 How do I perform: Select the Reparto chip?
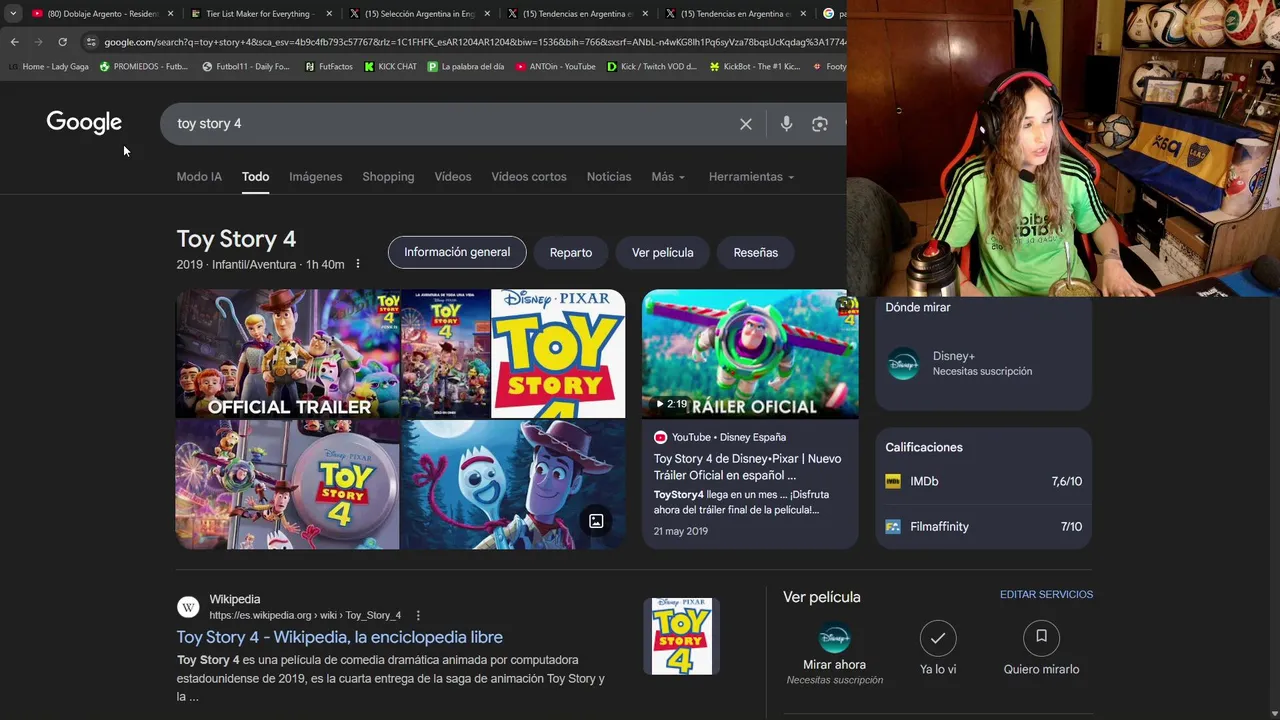point(571,253)
